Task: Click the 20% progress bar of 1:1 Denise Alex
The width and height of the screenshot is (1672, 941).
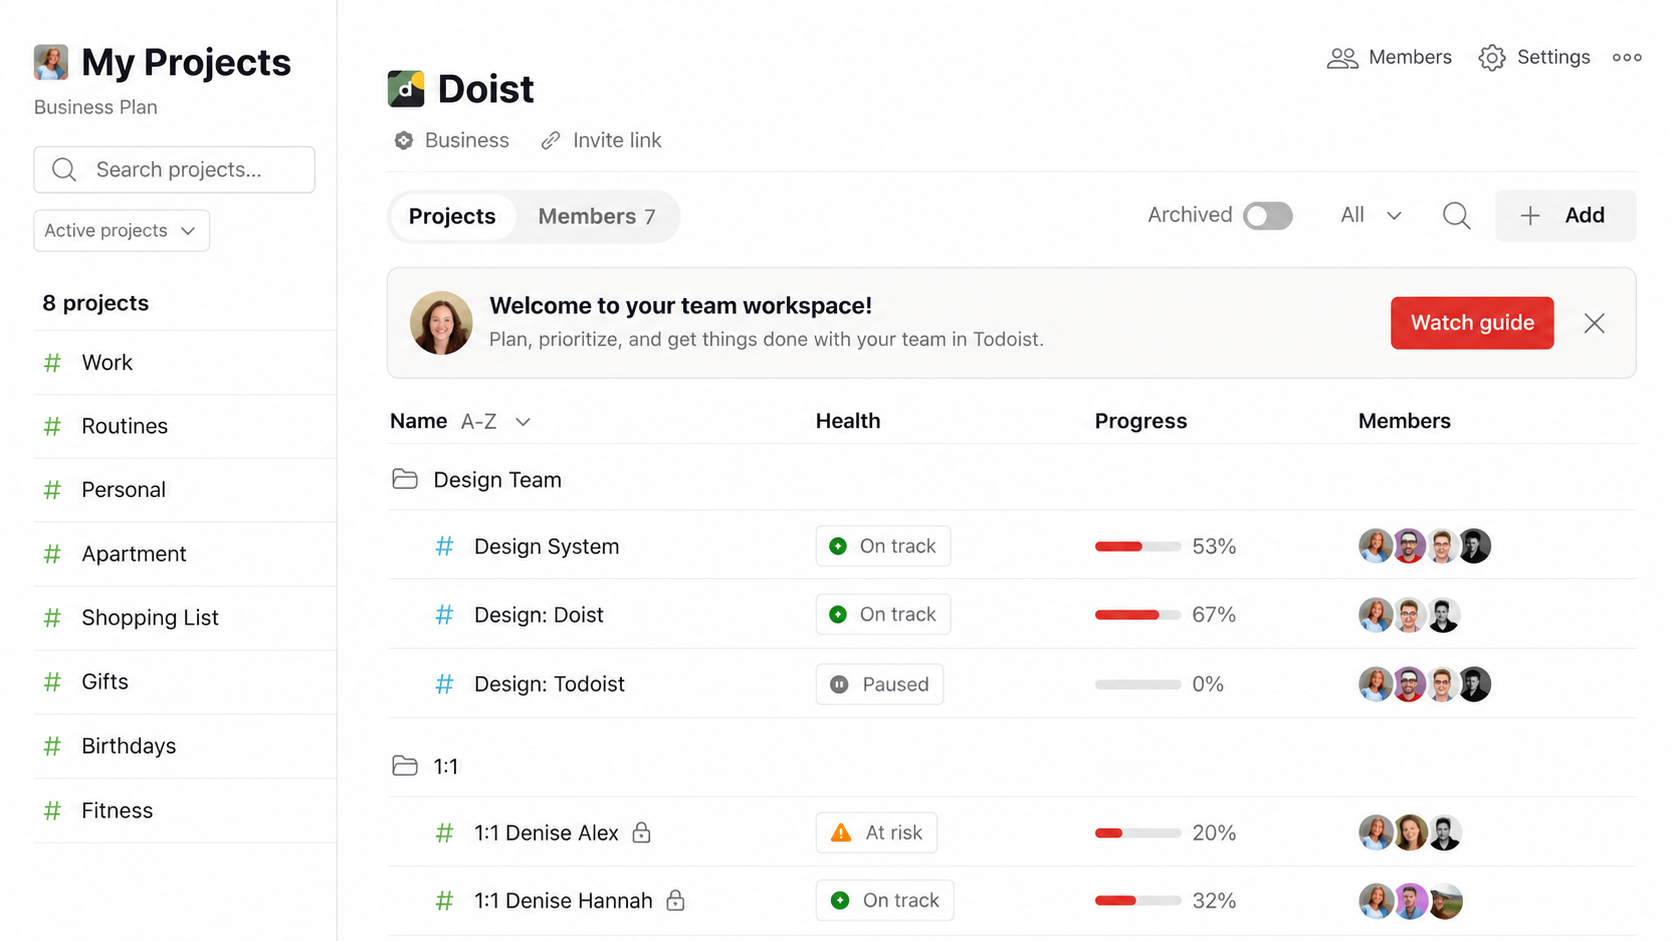Action: click(x=1138, y=833)
